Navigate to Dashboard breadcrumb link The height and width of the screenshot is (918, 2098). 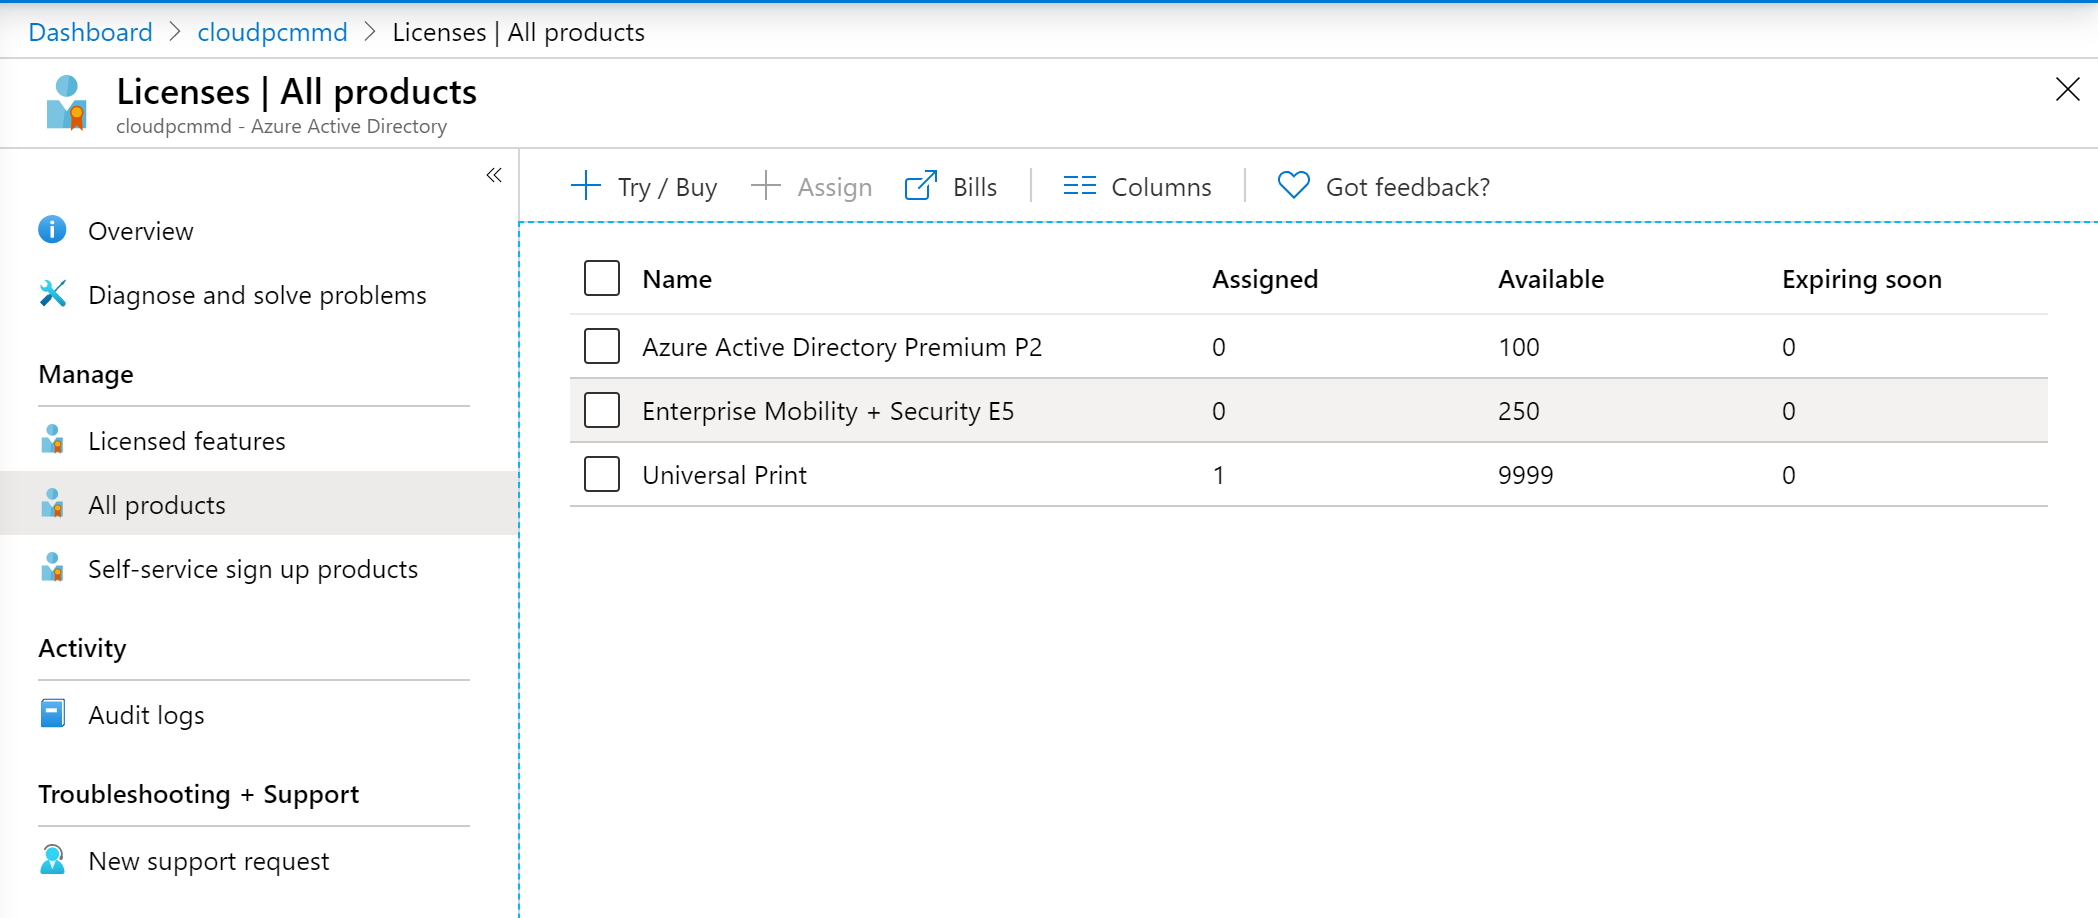[x=90, y=32]
